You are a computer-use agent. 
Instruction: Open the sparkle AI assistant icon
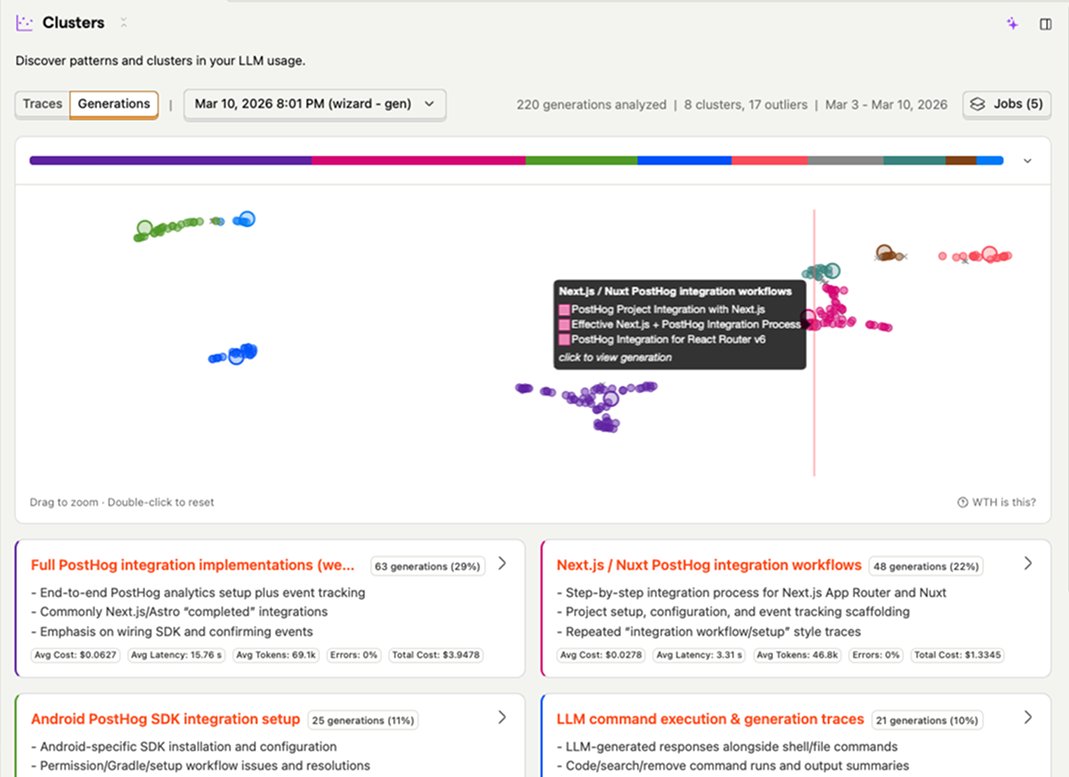[1012, 24]
